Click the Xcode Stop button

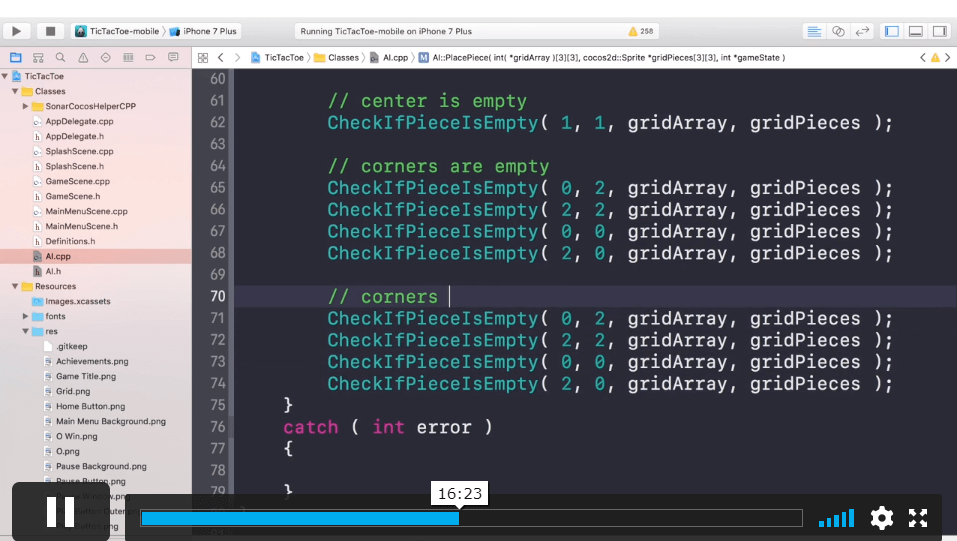point(50,31)
